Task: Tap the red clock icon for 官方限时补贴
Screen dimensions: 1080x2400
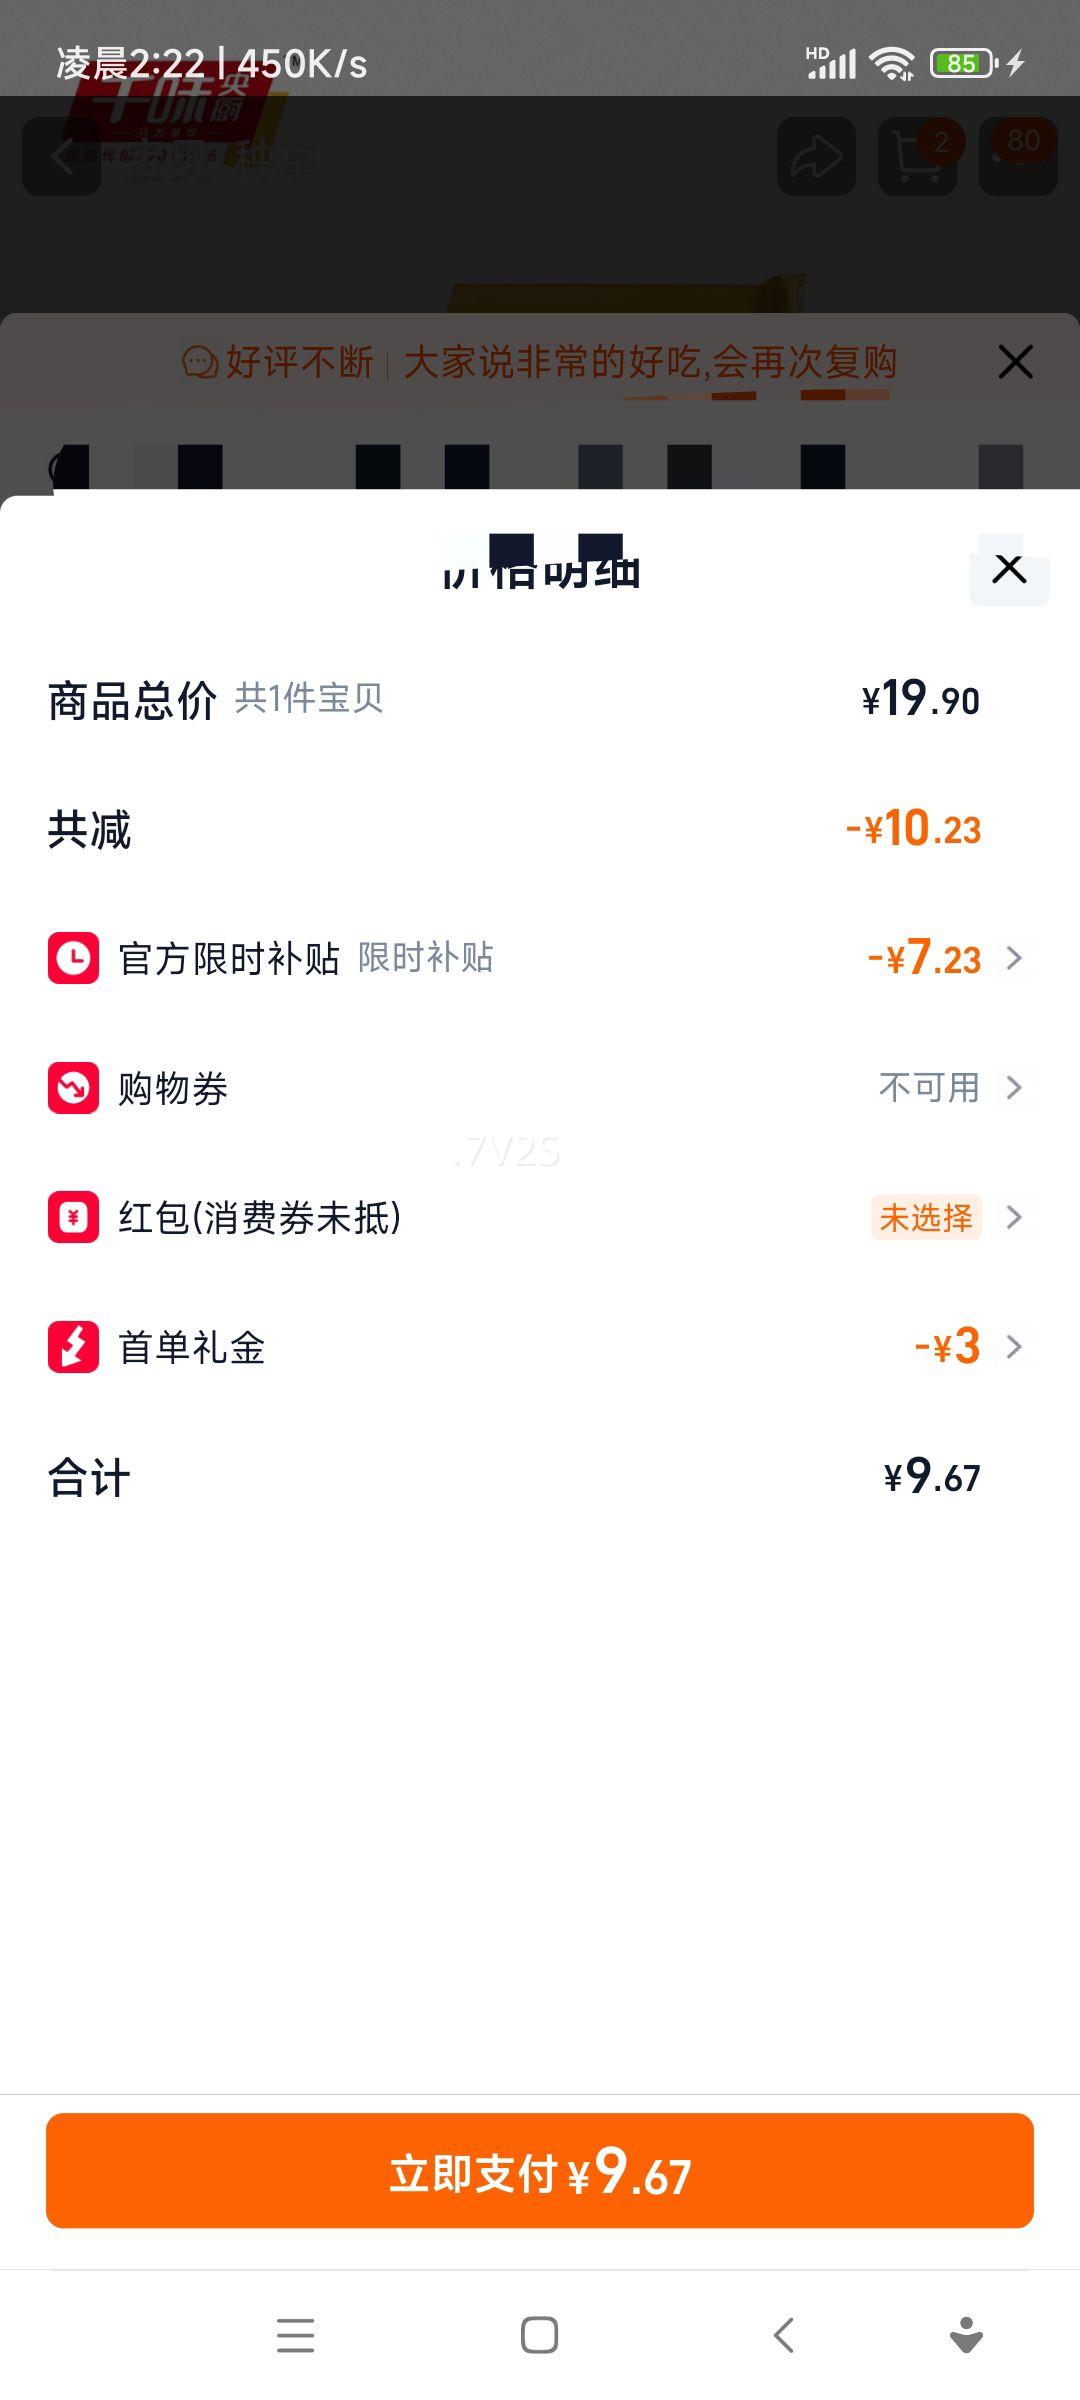Action: pyautogui.click(x=73, y=958)
